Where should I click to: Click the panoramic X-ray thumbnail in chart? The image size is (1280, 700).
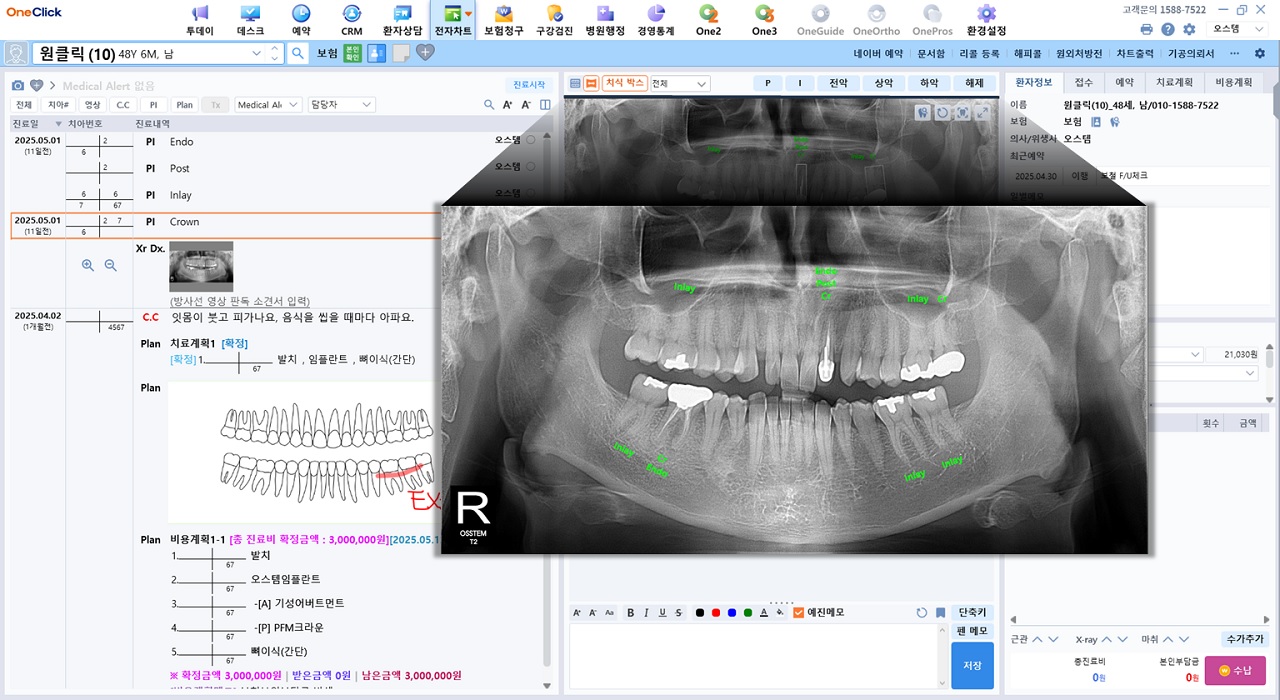[x=201, y=266]
